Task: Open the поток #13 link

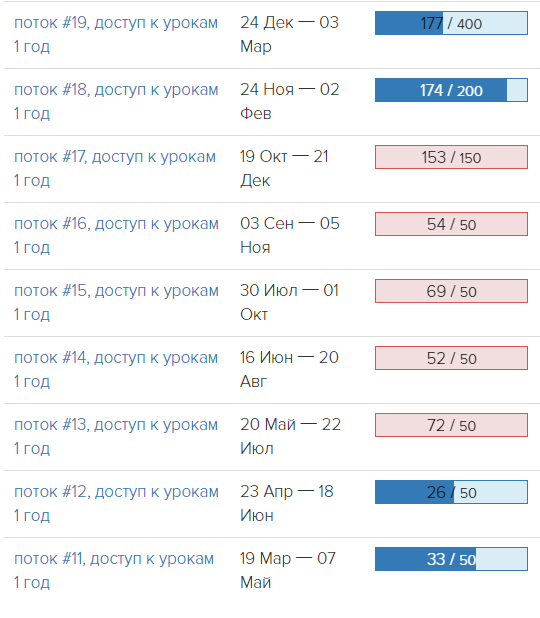Action: pos(116,436)
